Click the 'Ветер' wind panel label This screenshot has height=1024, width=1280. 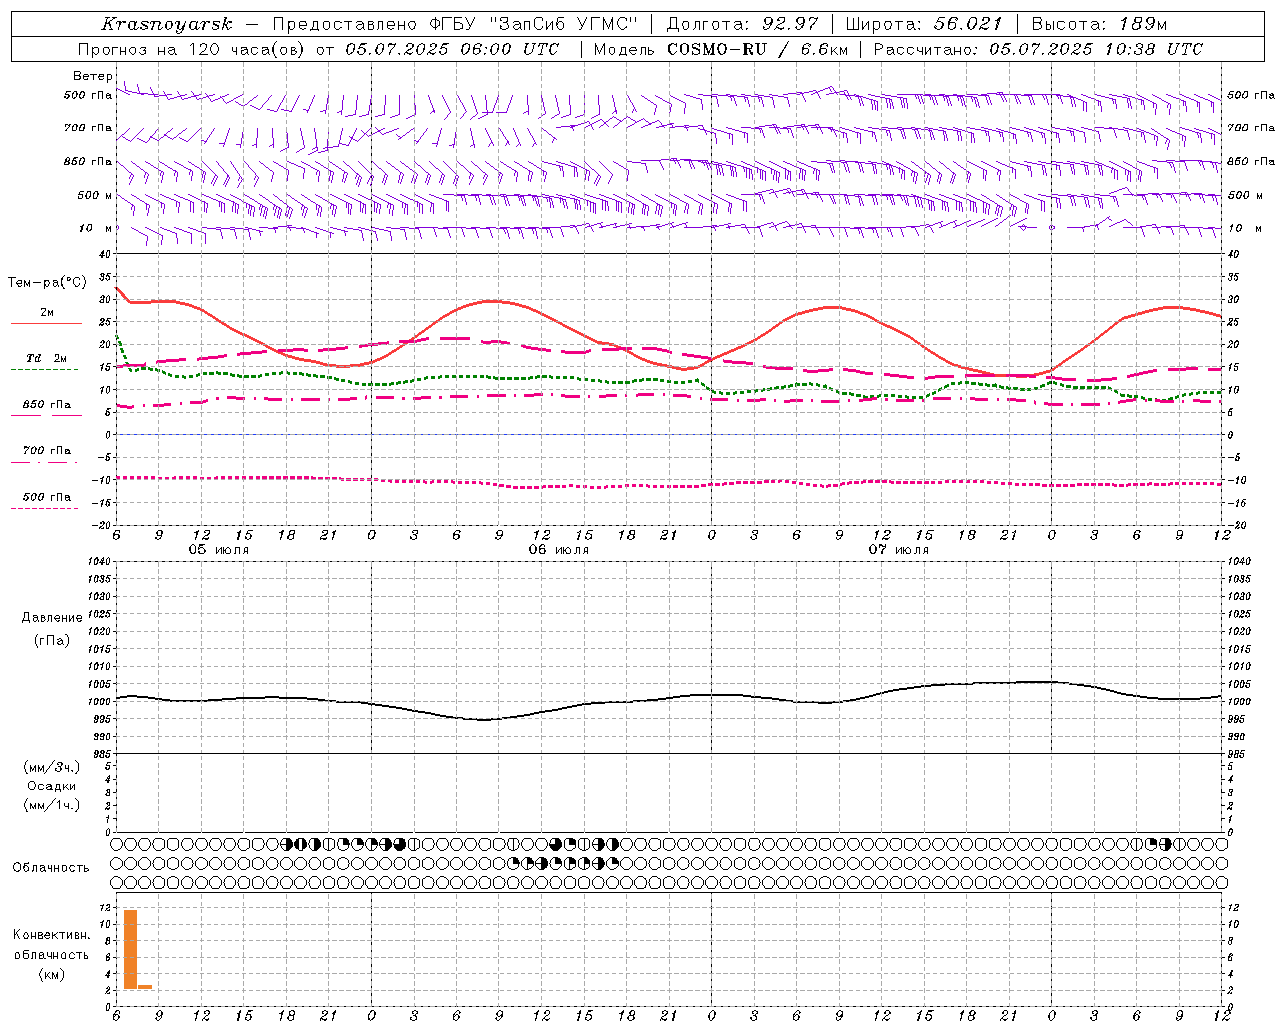(x=93, y=76)
